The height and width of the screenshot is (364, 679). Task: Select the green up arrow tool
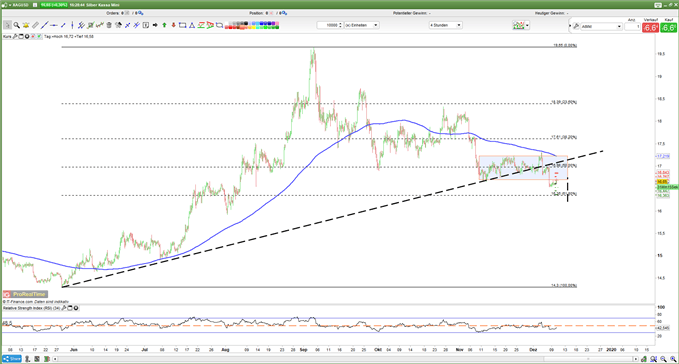(164, 25)
